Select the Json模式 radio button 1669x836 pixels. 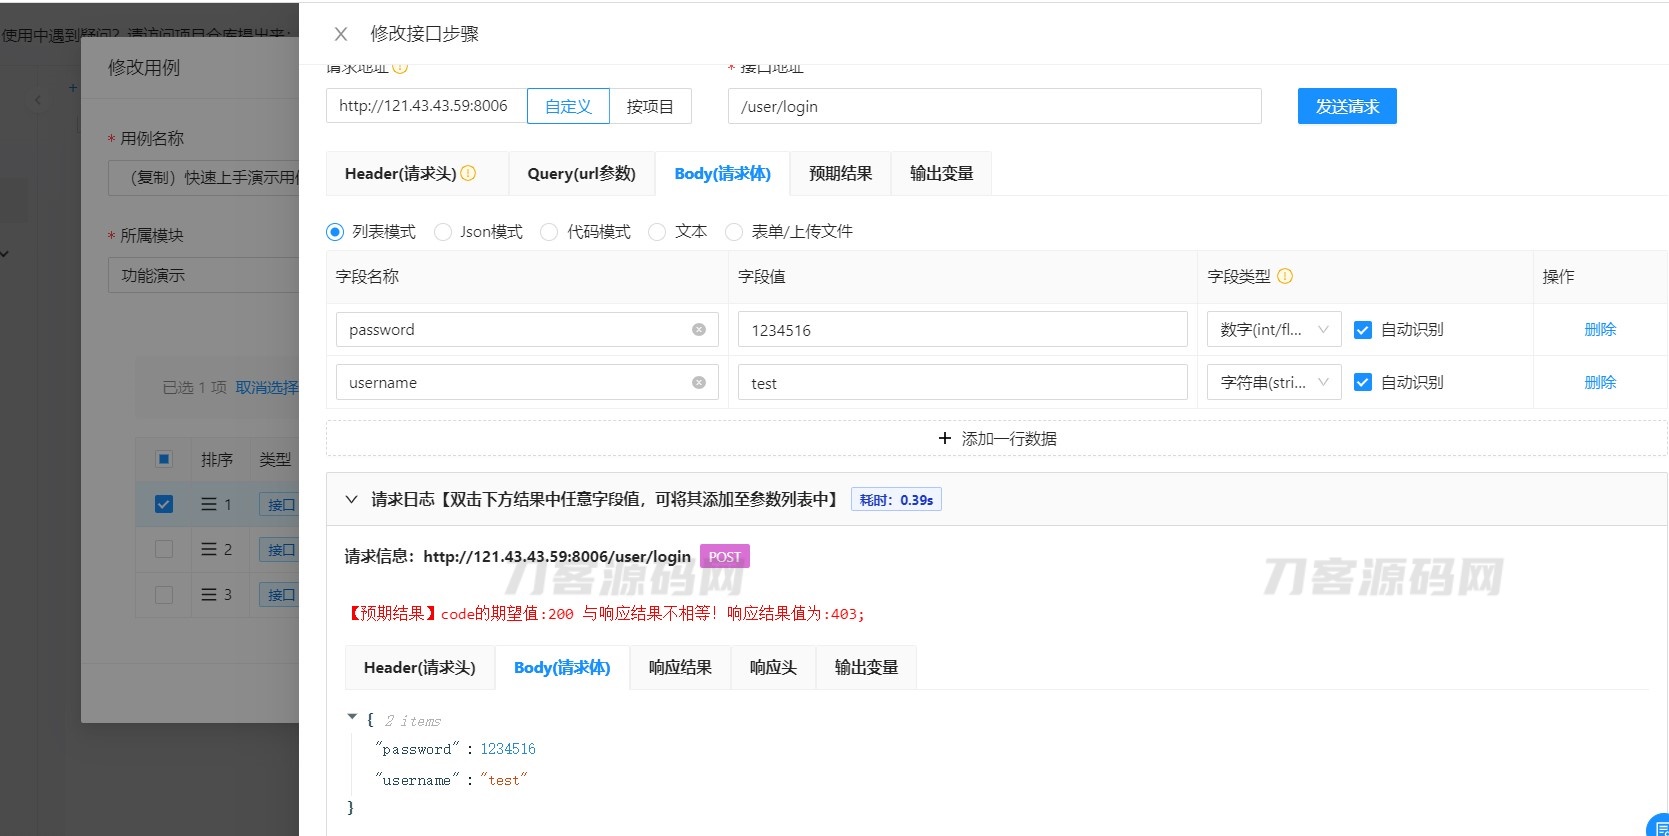click(x=443, y=232)
